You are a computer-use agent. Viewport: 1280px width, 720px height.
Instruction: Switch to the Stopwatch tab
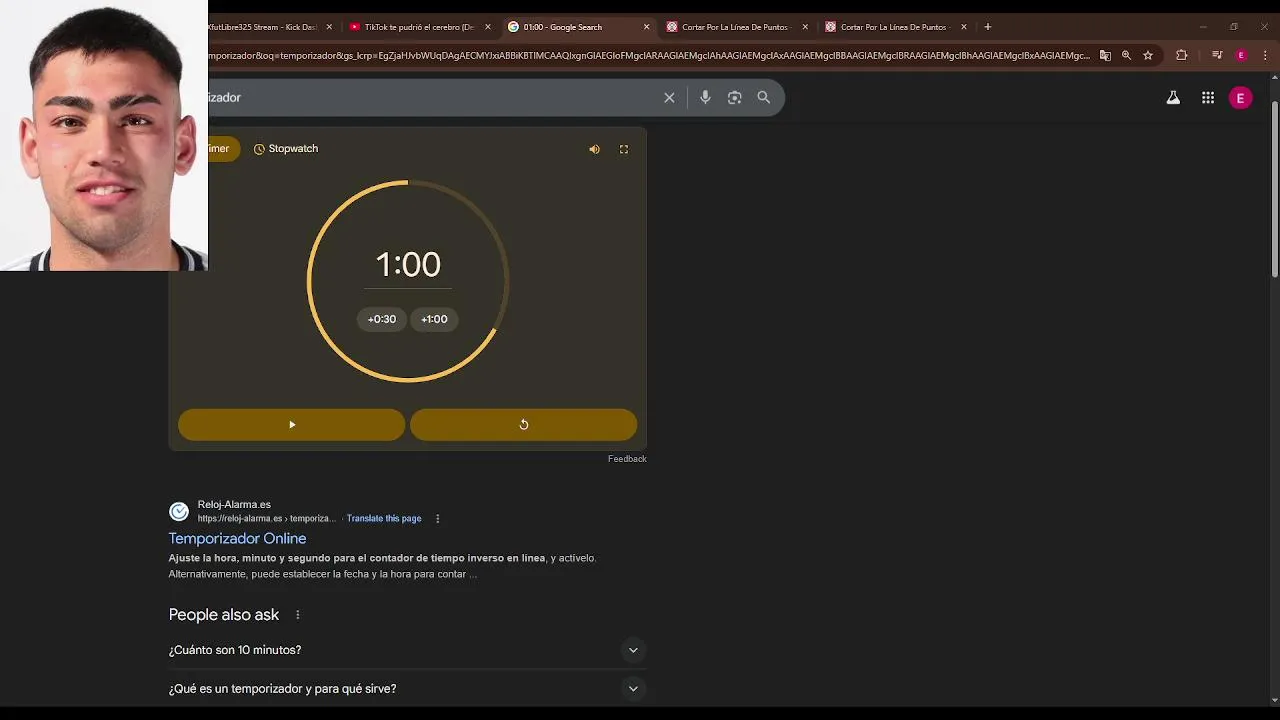(x=286, y=149)
